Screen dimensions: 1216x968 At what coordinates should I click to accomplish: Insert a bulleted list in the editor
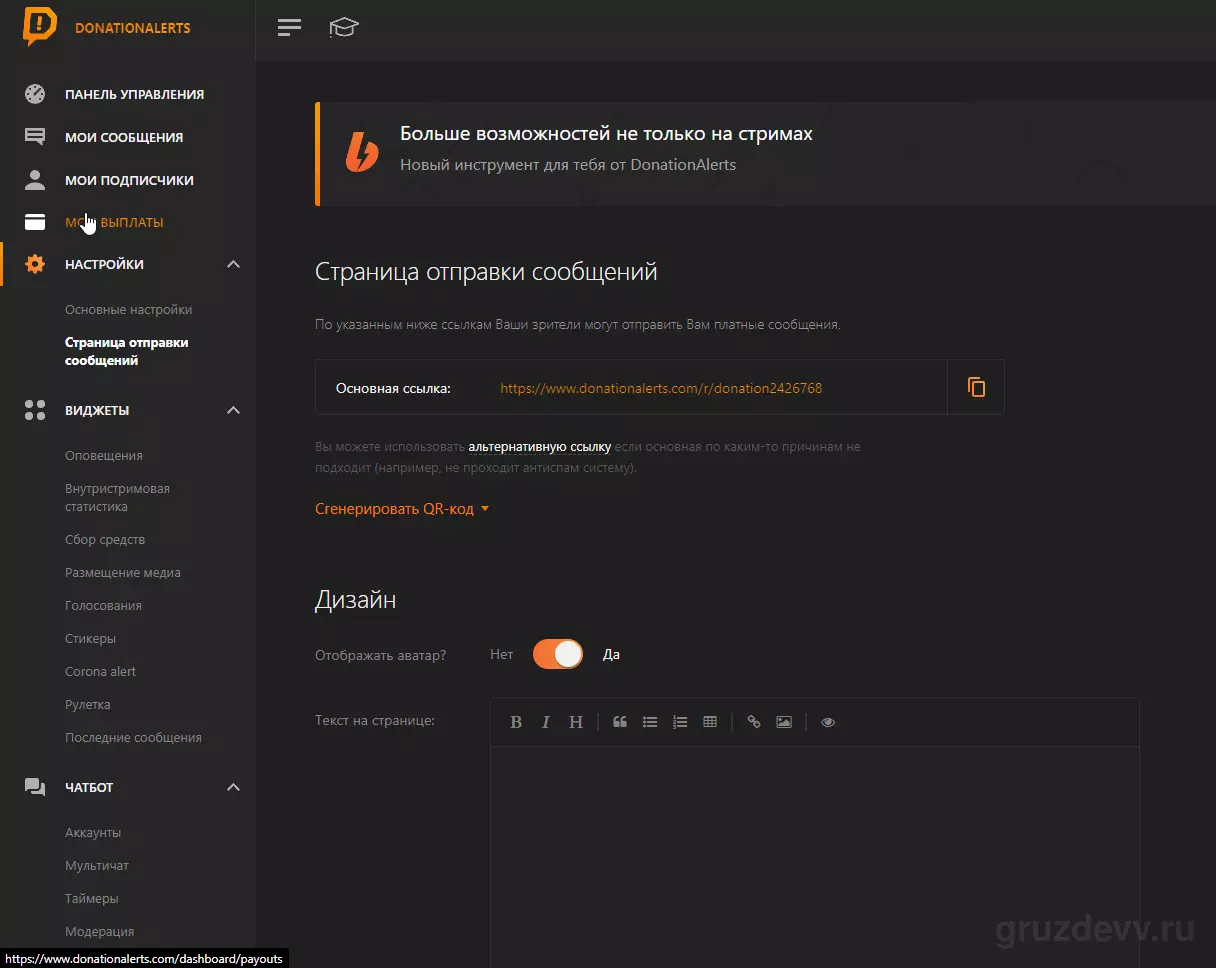pos(650,722)
